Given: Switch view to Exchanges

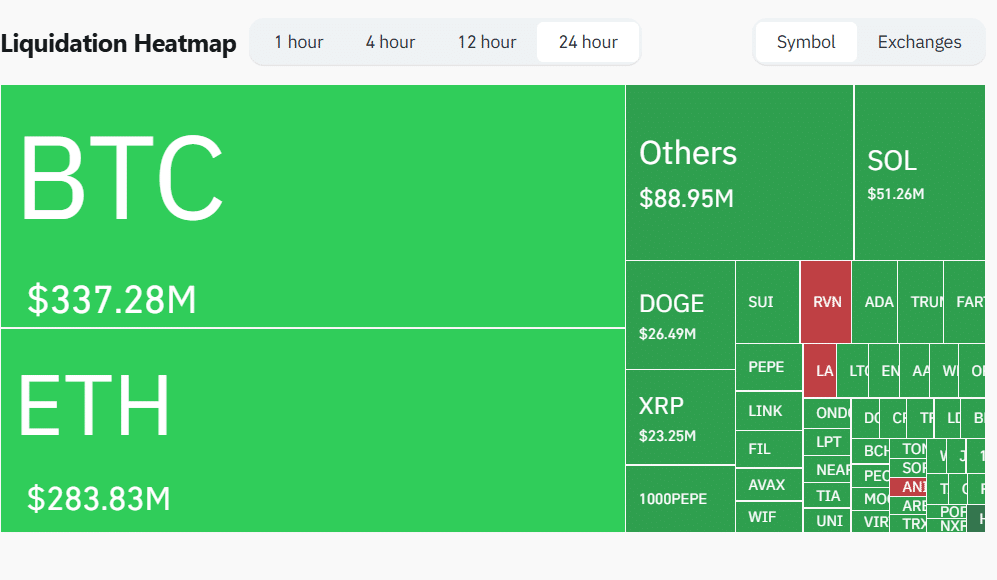Looking at the screenshot, I should [x=919, y=42].
